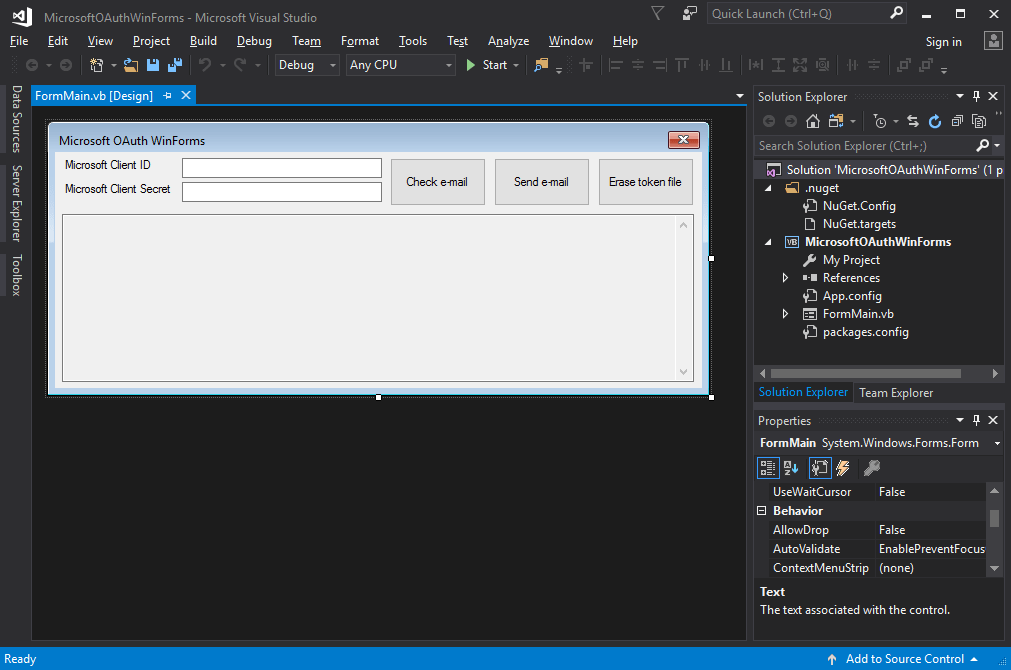Pin the Properties panel
The image size is (1011, 670).
[x=976, y=420]
